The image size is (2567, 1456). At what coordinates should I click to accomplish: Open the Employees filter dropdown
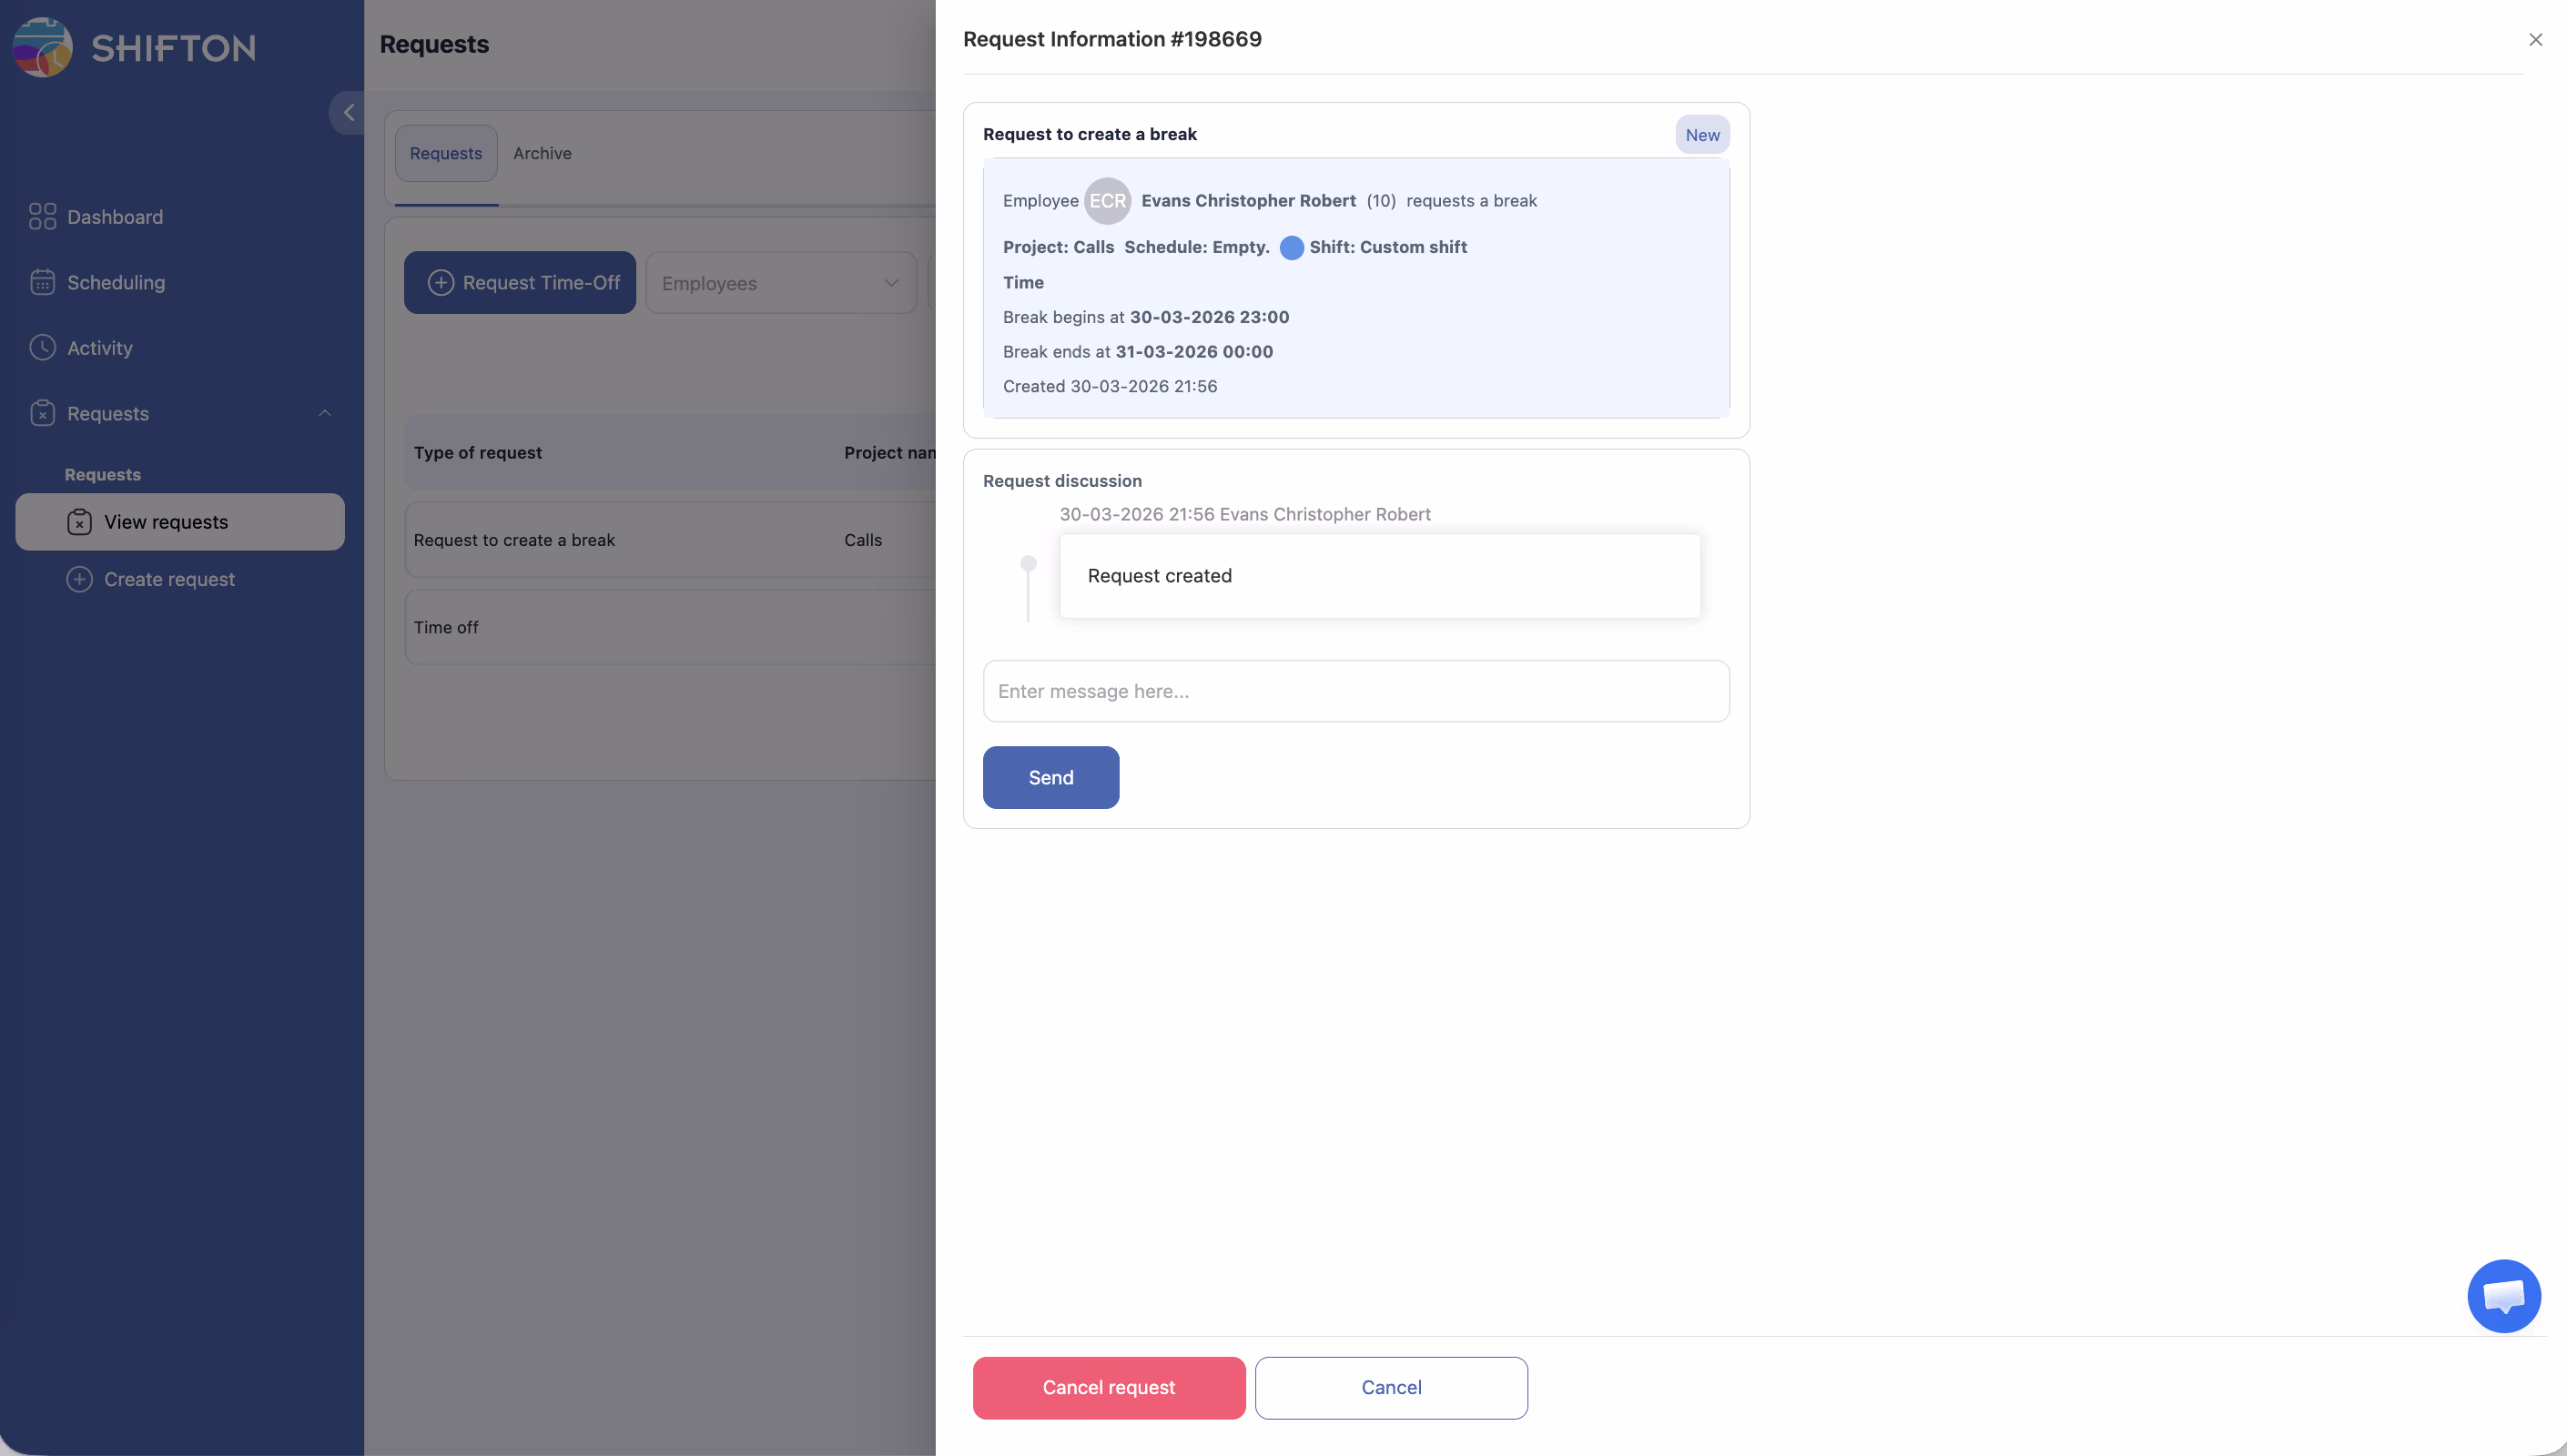(x=780, y=283)
